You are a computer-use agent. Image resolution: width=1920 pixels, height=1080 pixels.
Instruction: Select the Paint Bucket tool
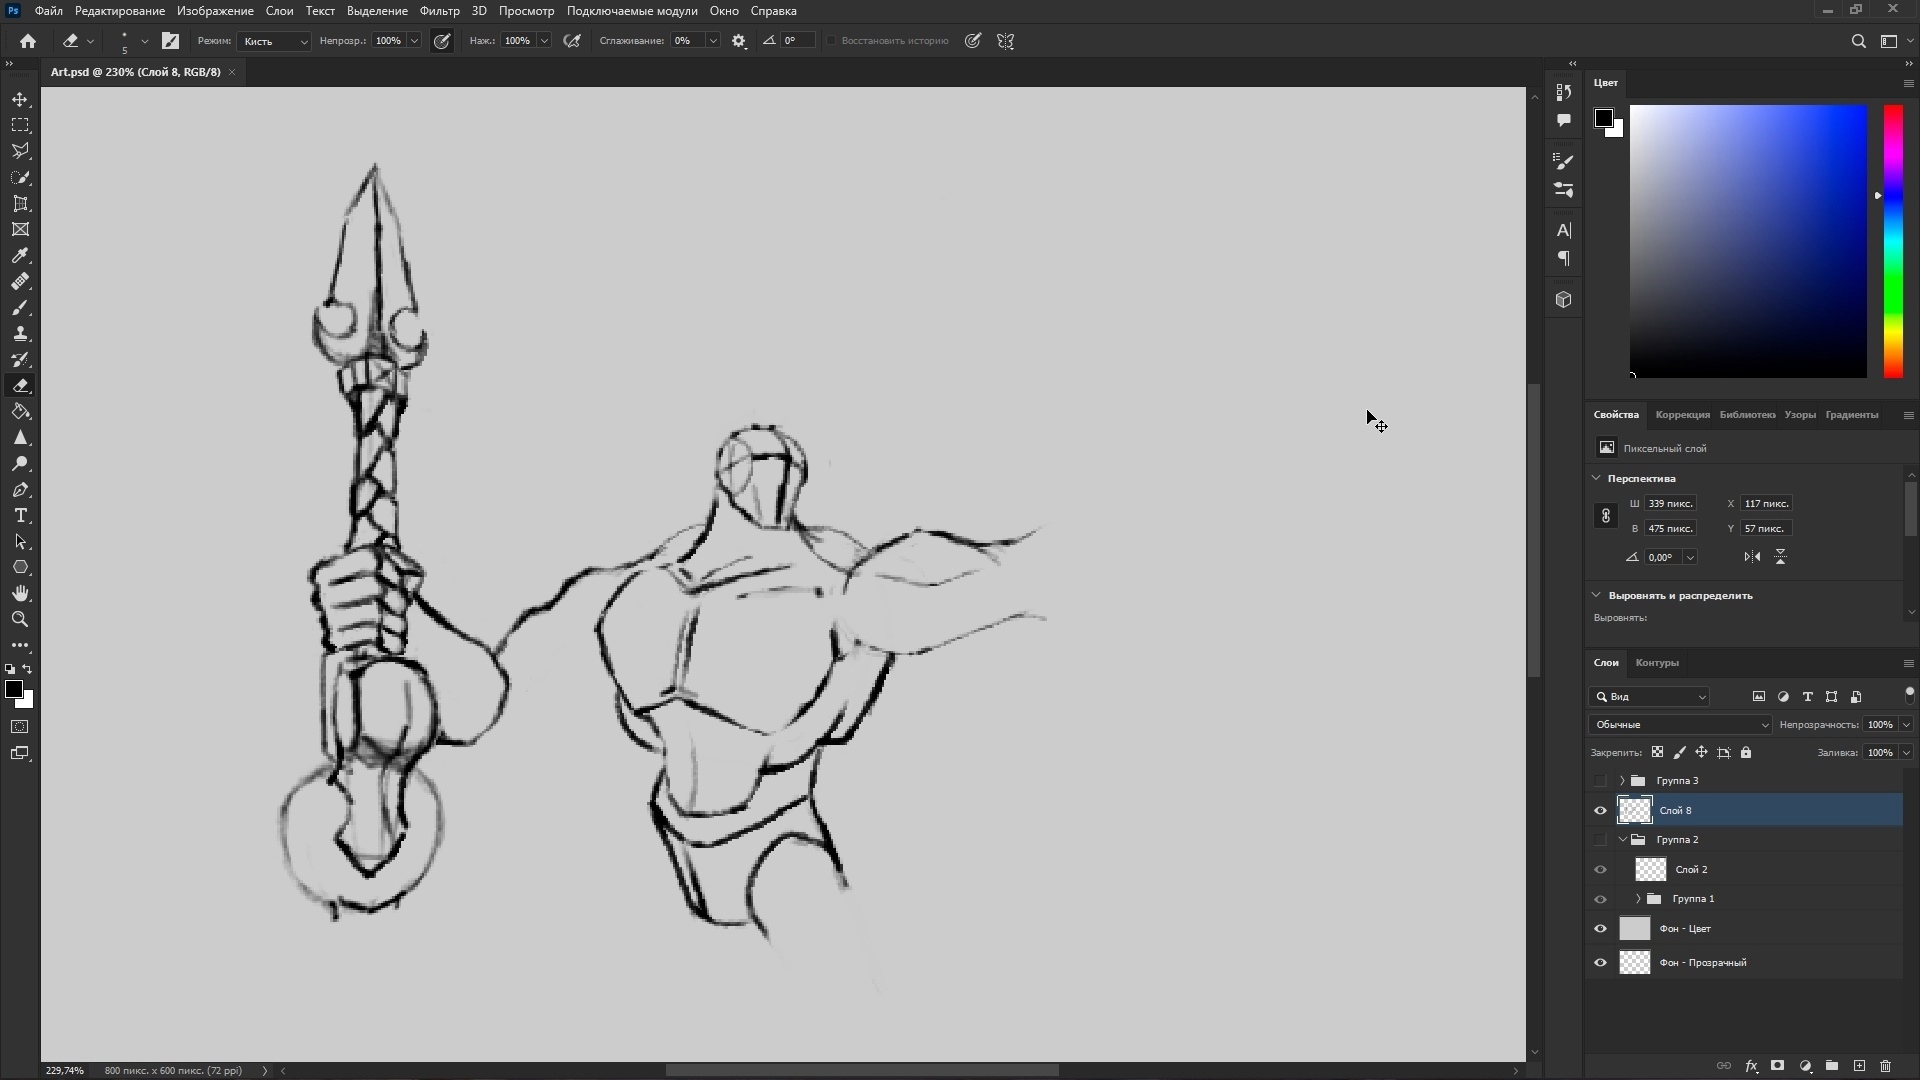tap(20, 411)
